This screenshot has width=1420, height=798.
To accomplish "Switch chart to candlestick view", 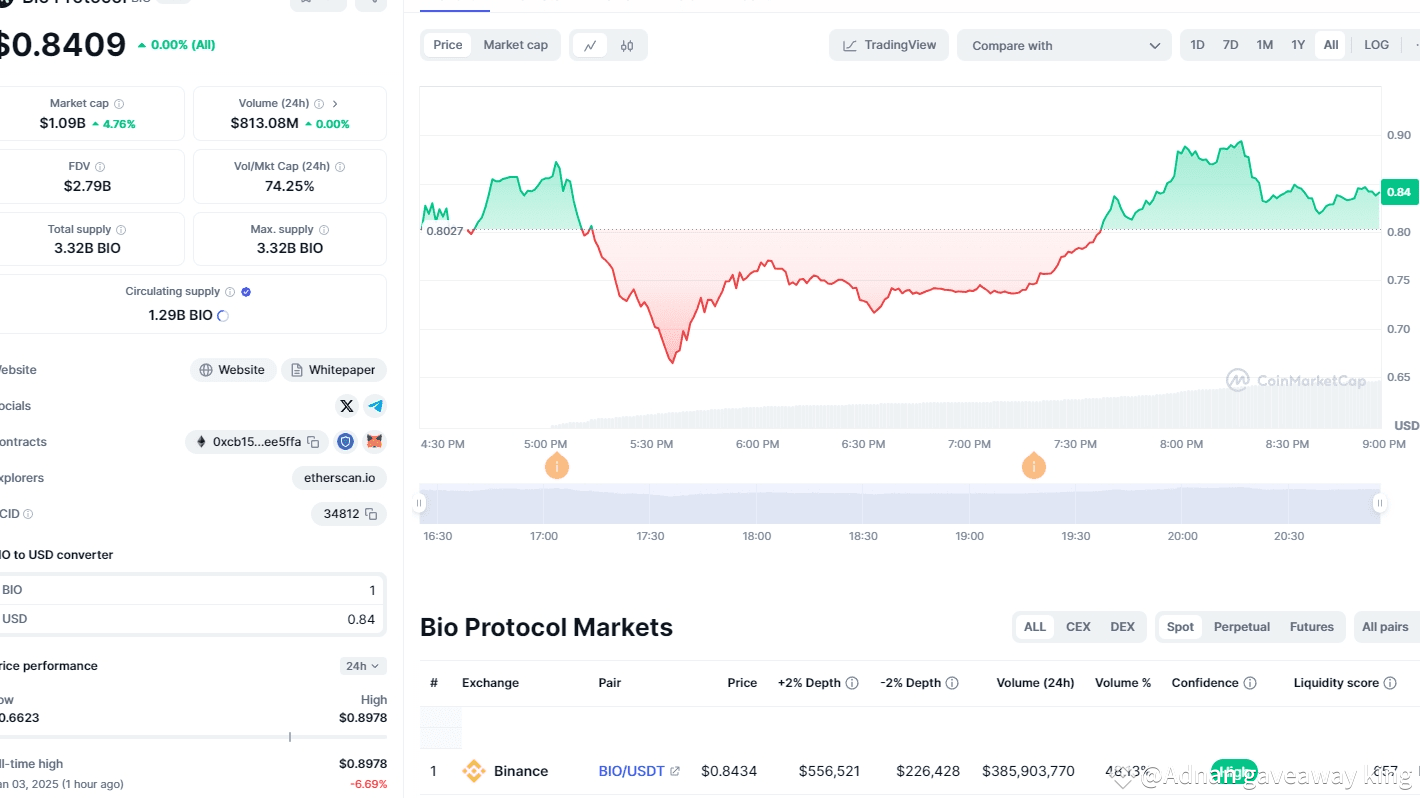I will pos(625,44).
